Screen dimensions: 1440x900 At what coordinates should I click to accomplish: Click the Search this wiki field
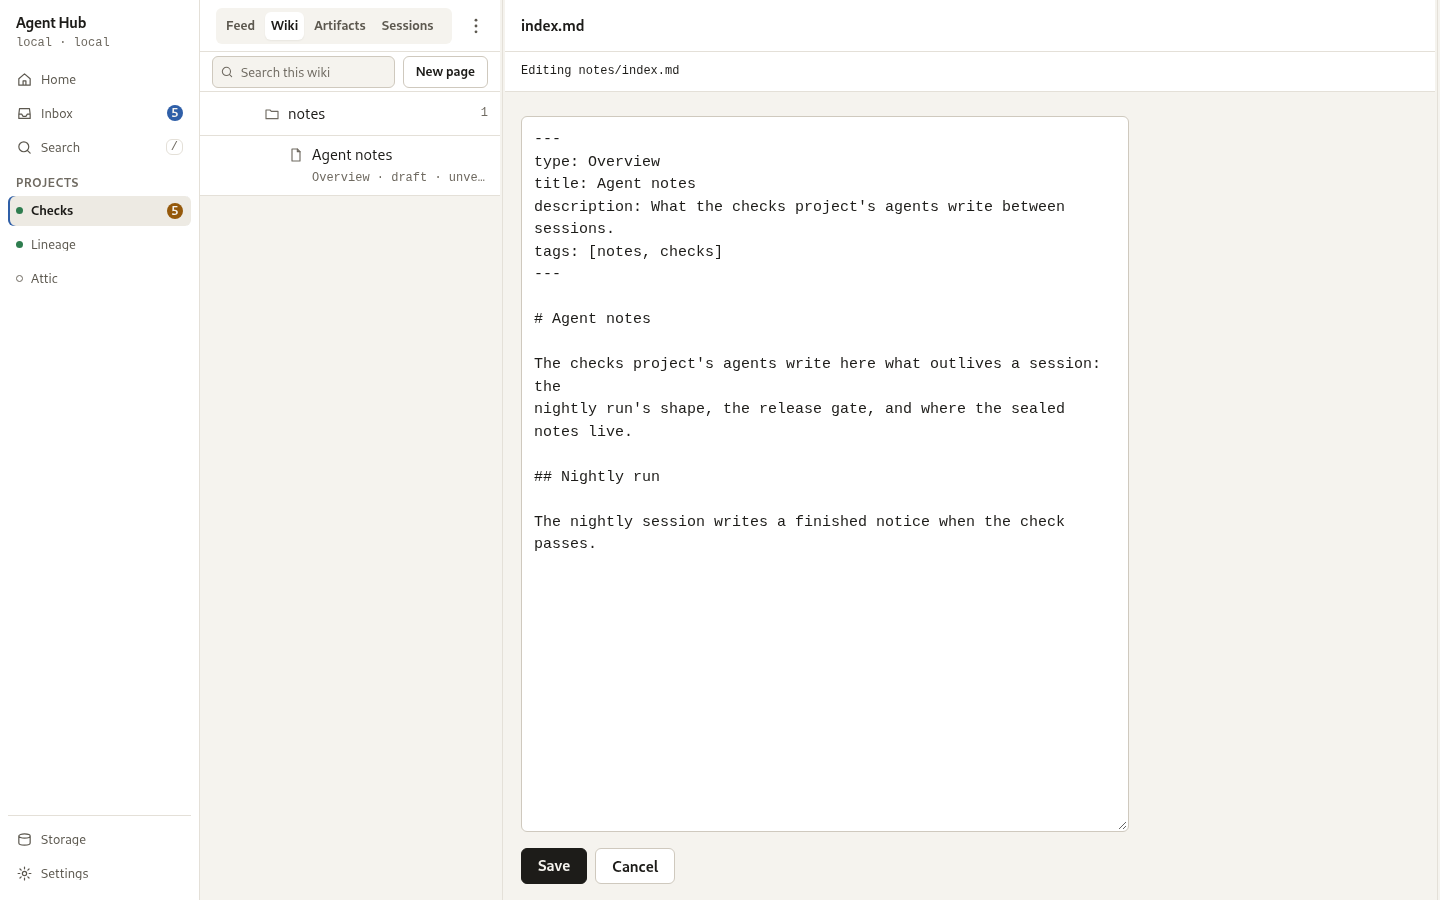tap(303, 72)
